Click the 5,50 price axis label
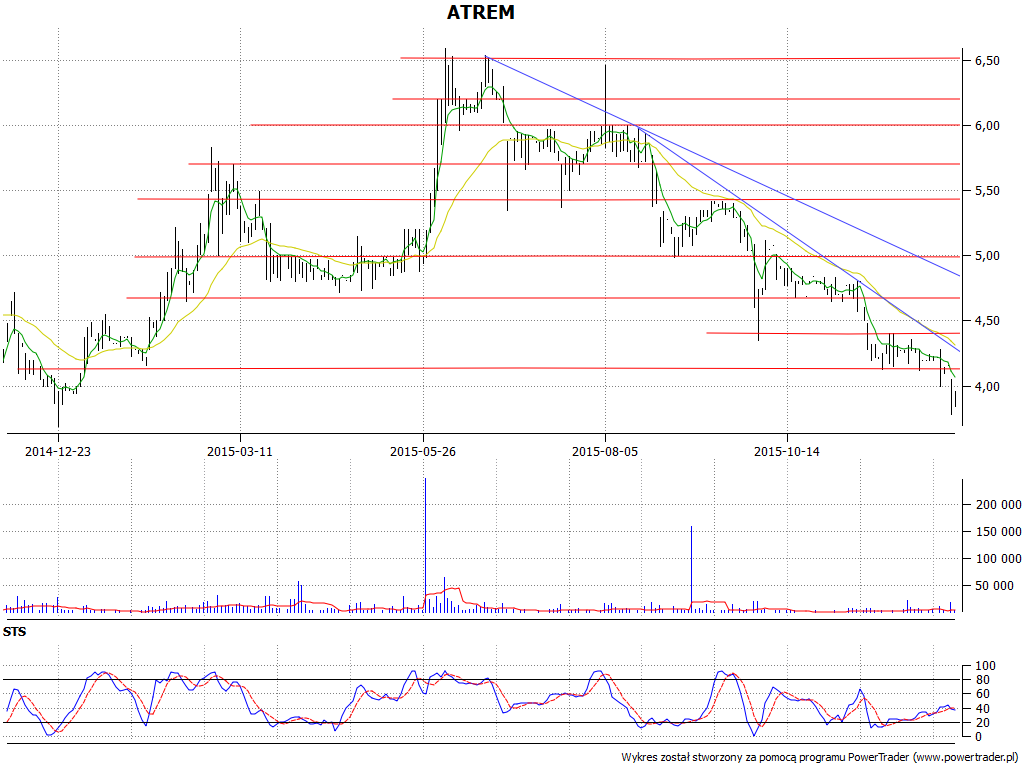The width and height of the screenshot is (1024, 768). pos(987,191)
